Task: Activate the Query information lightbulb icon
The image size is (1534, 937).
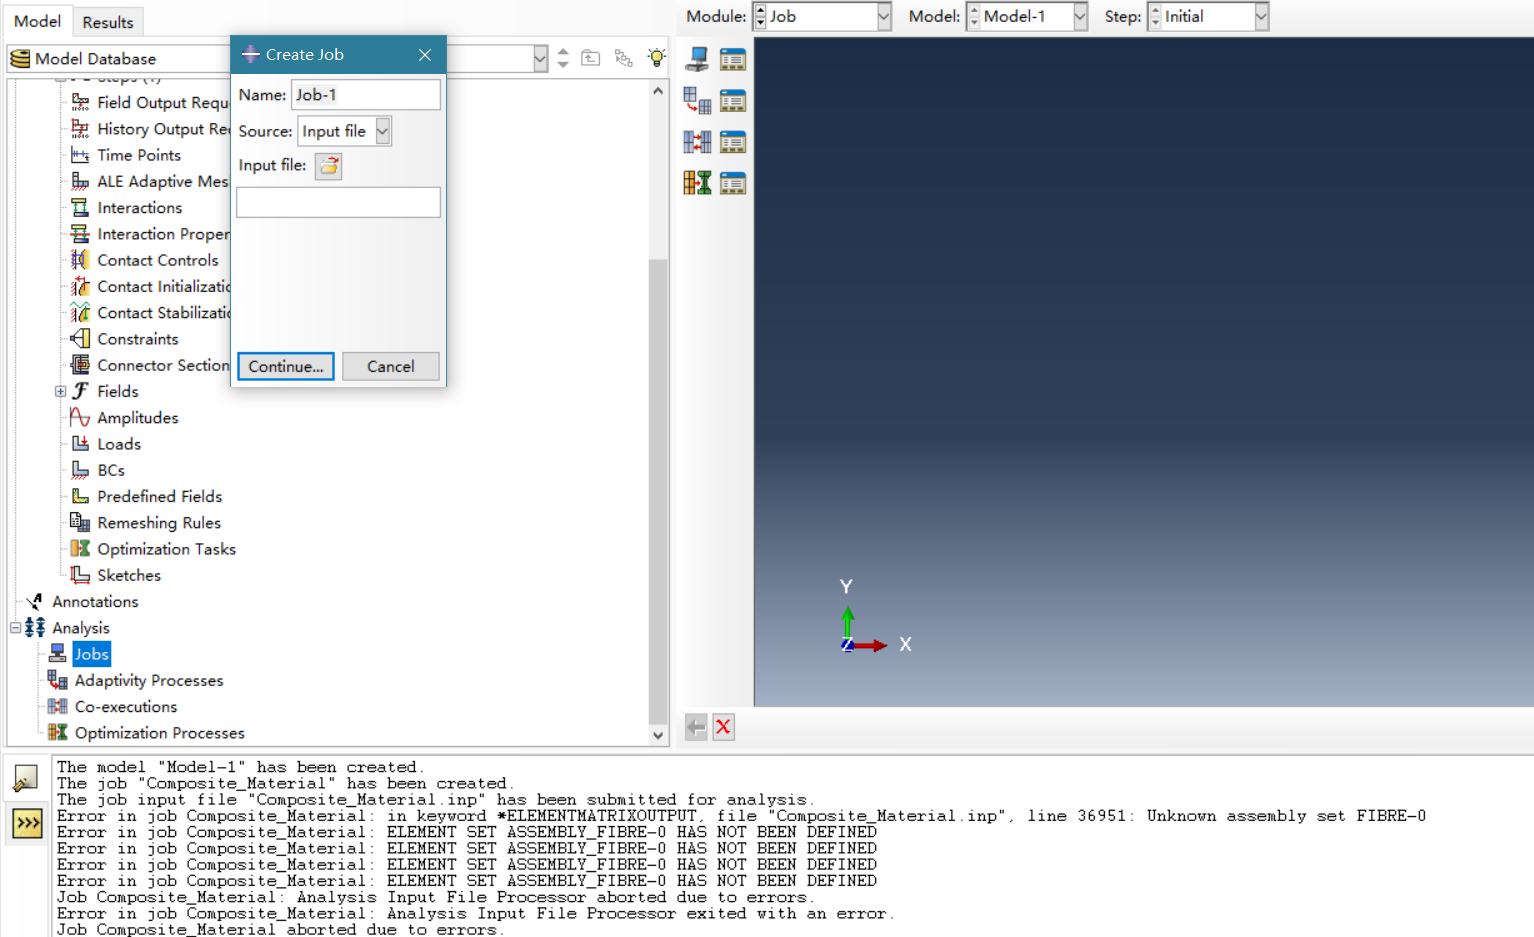Action: click(657, 57)
